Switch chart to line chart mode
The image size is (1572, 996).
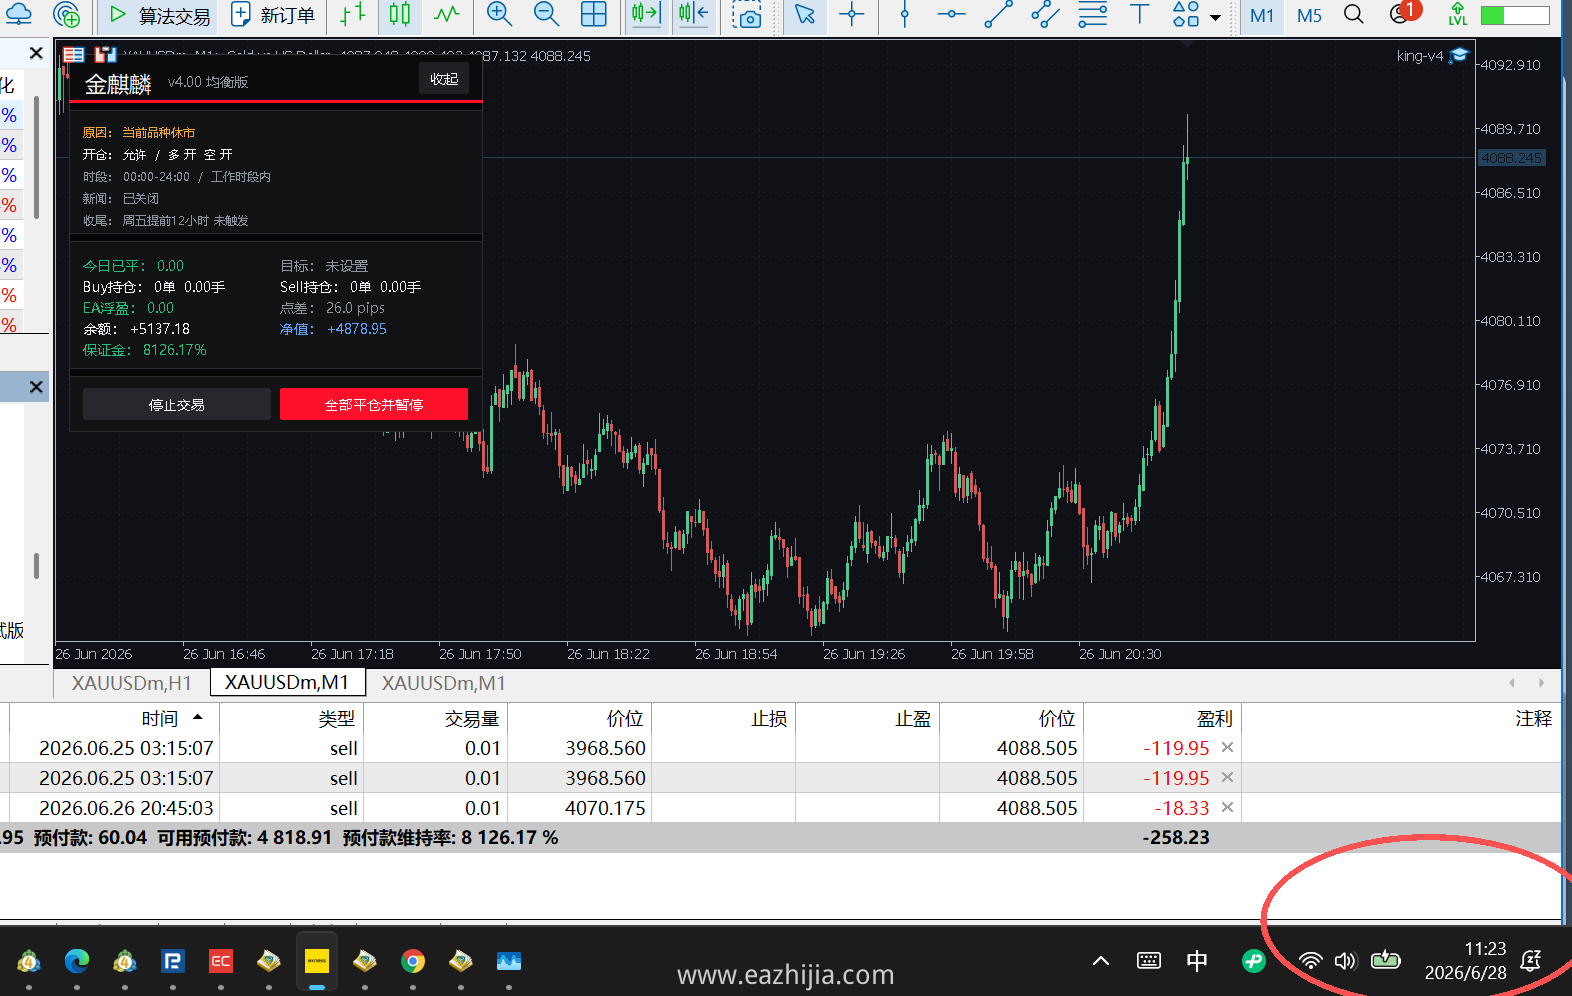447,14
